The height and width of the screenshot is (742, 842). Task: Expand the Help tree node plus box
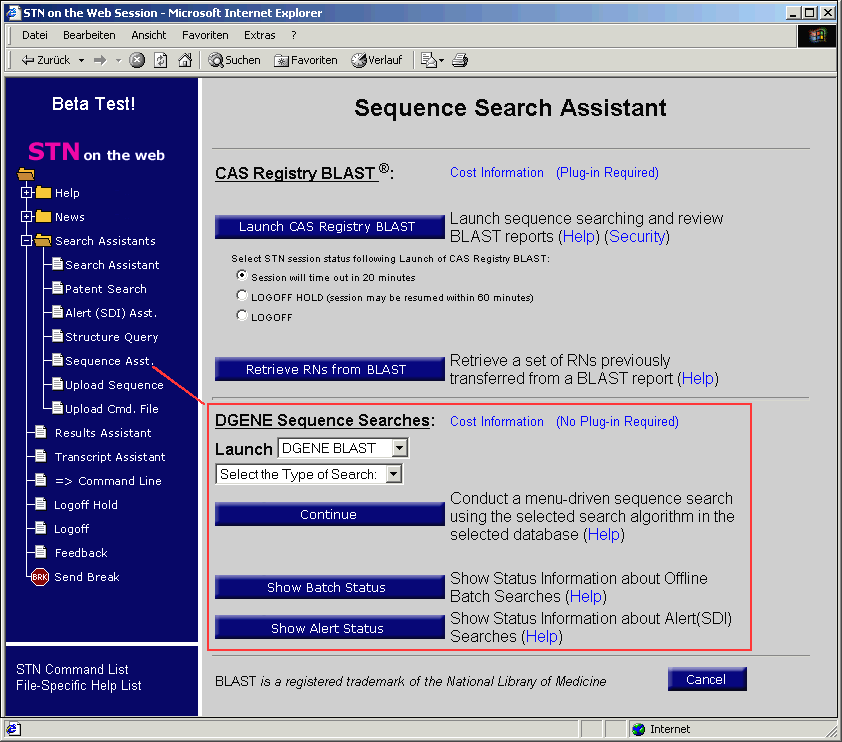coord(26,192)
